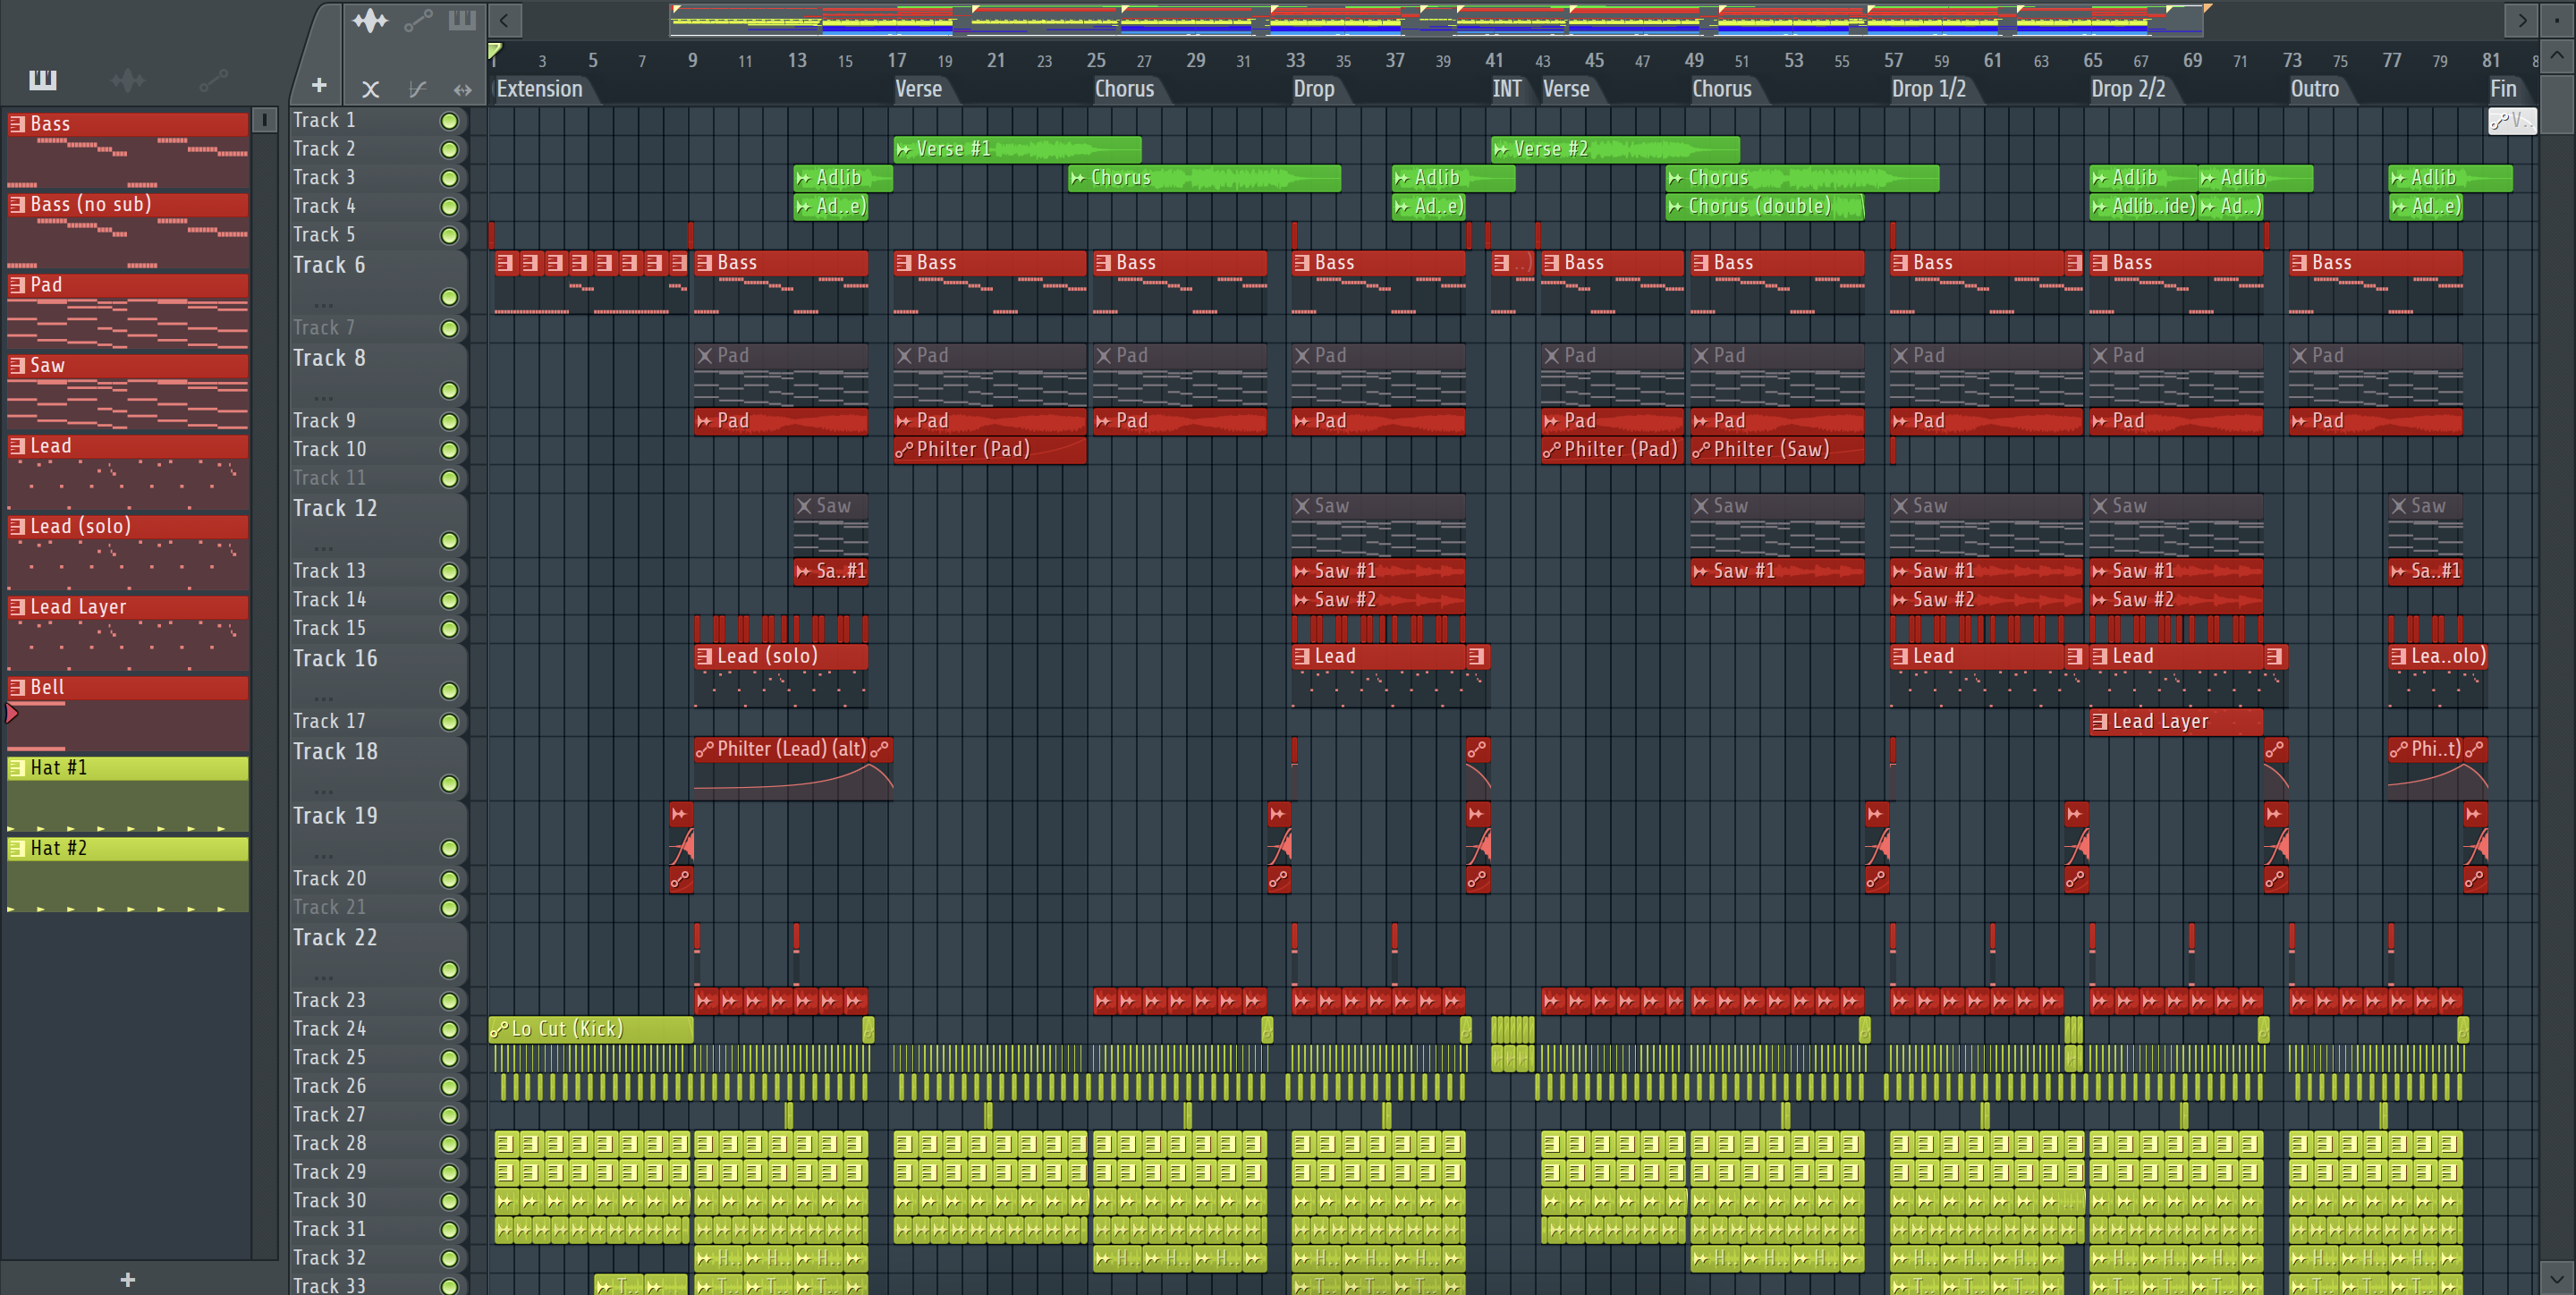Viewport: 2576px width, 1295px height.
Task: Toggle the curve fade icon
Action: click(x=417, y=89)
